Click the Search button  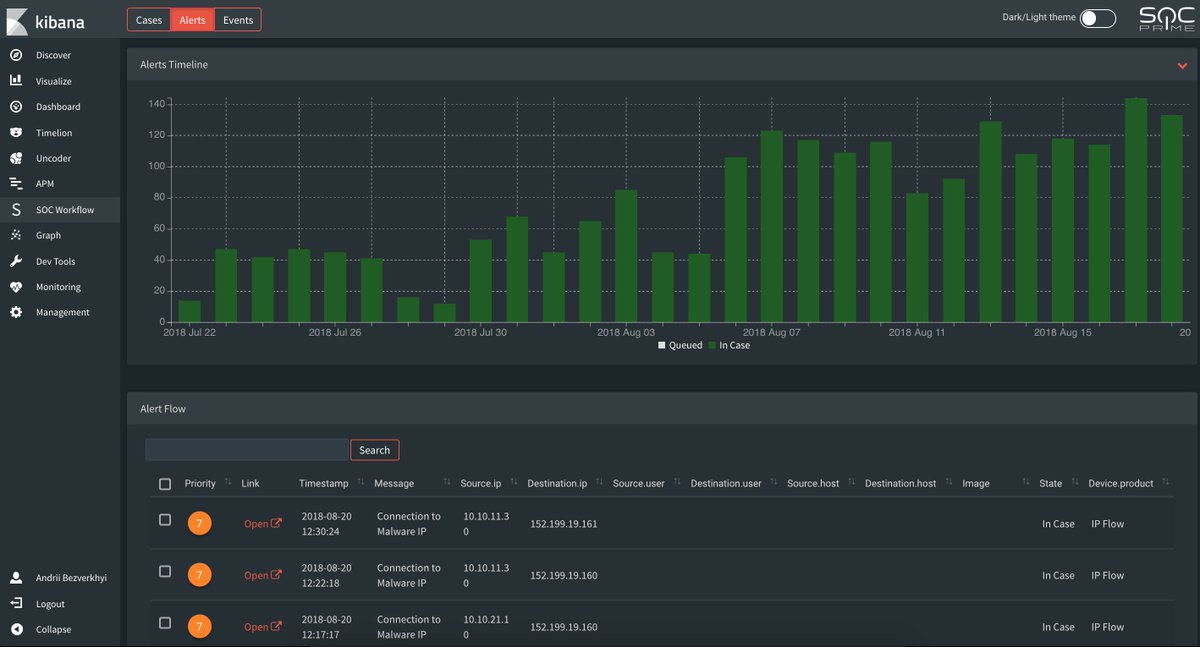374,450
